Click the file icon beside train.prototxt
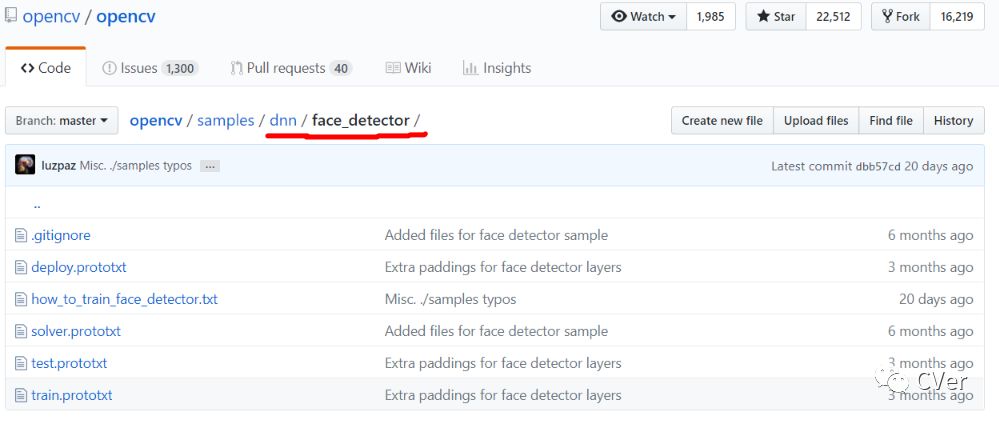Screen dimensions: 999x422 click(21, 395)
